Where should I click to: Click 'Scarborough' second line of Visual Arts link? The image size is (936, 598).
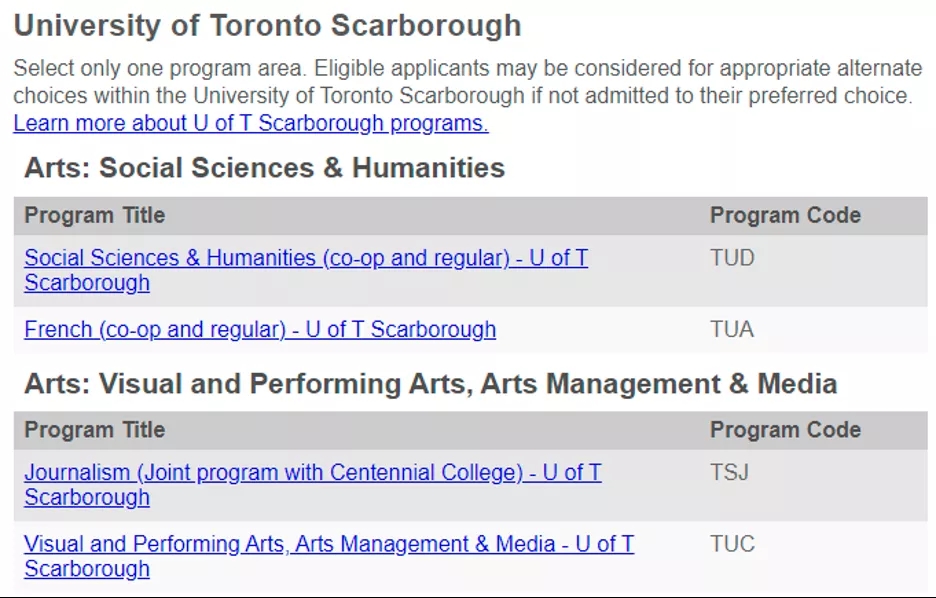point(87,569)
